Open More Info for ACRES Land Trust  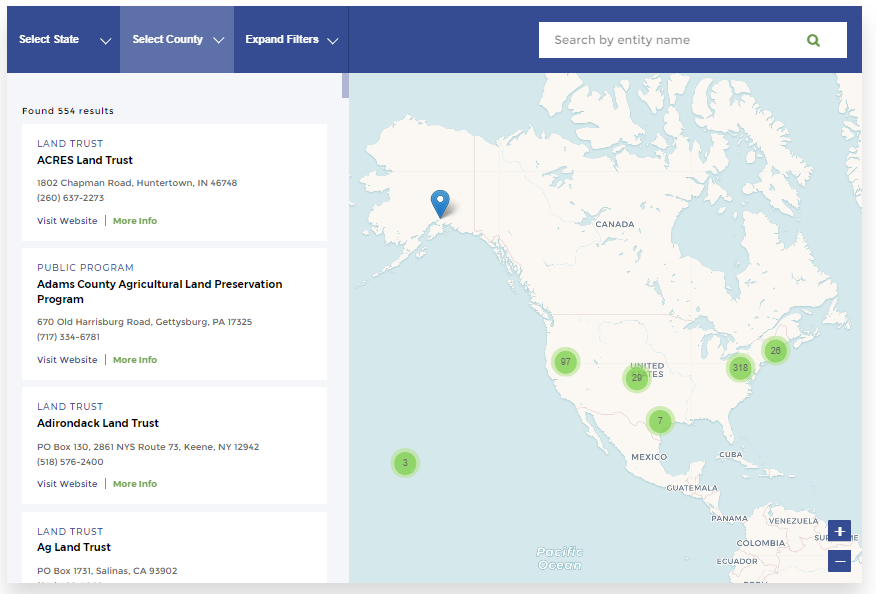click(135, 221)
